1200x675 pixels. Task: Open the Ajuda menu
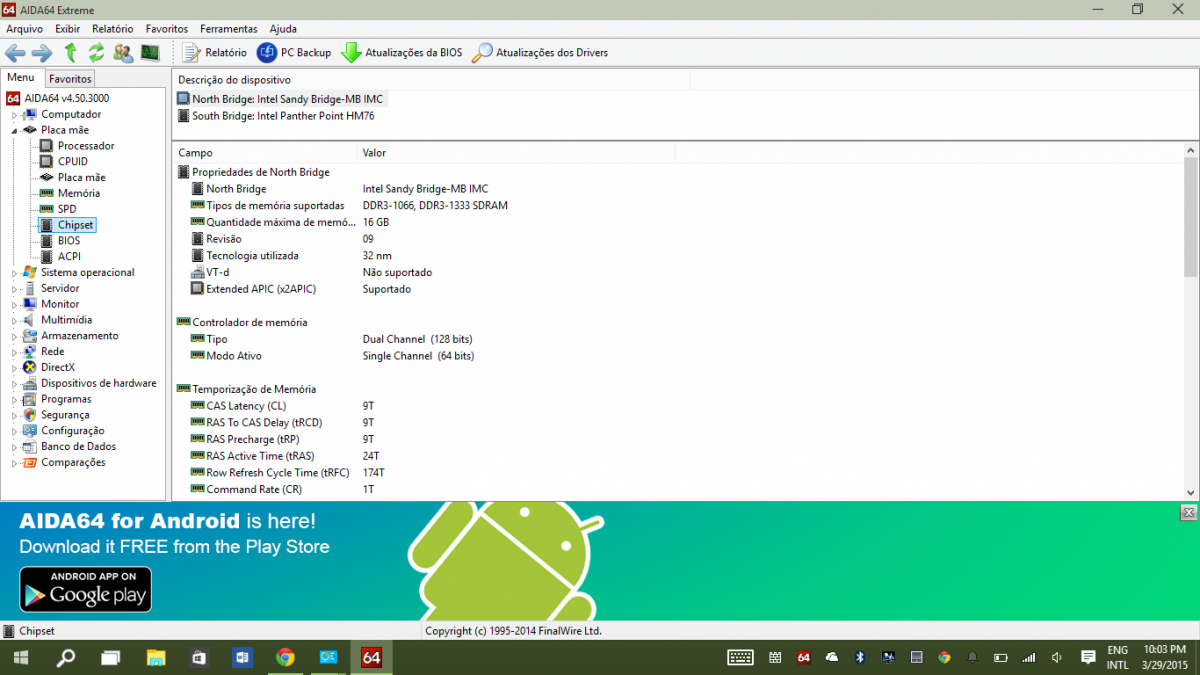click(x=283, y=29)
